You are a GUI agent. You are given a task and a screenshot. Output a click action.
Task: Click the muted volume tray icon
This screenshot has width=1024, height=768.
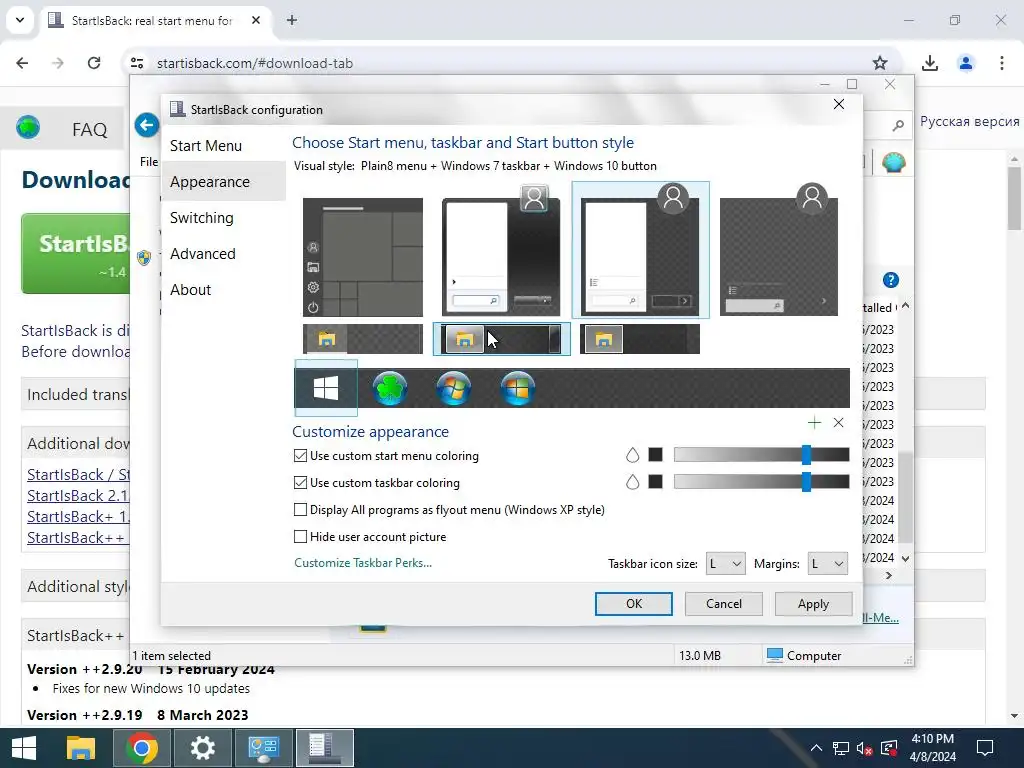[864, 748]
